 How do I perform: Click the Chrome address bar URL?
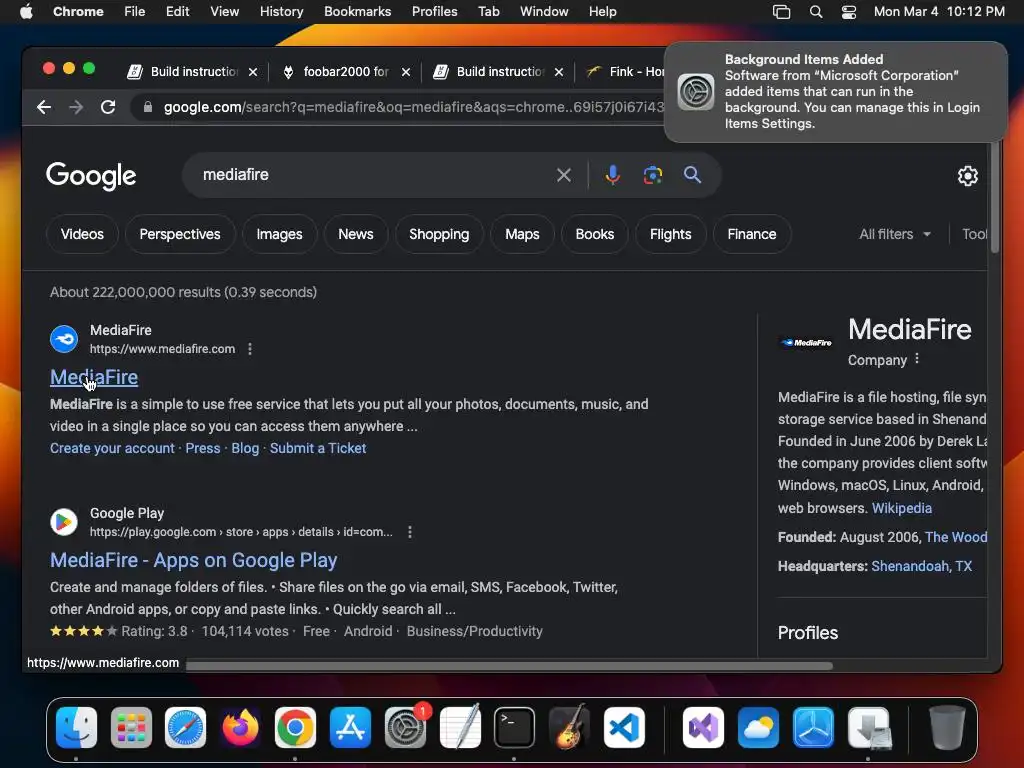413,107
